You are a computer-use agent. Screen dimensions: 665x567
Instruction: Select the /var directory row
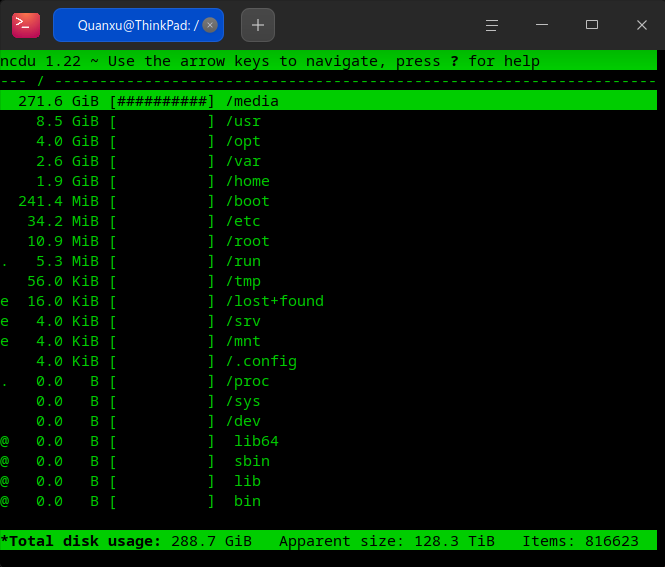click(x=329, y=161)
